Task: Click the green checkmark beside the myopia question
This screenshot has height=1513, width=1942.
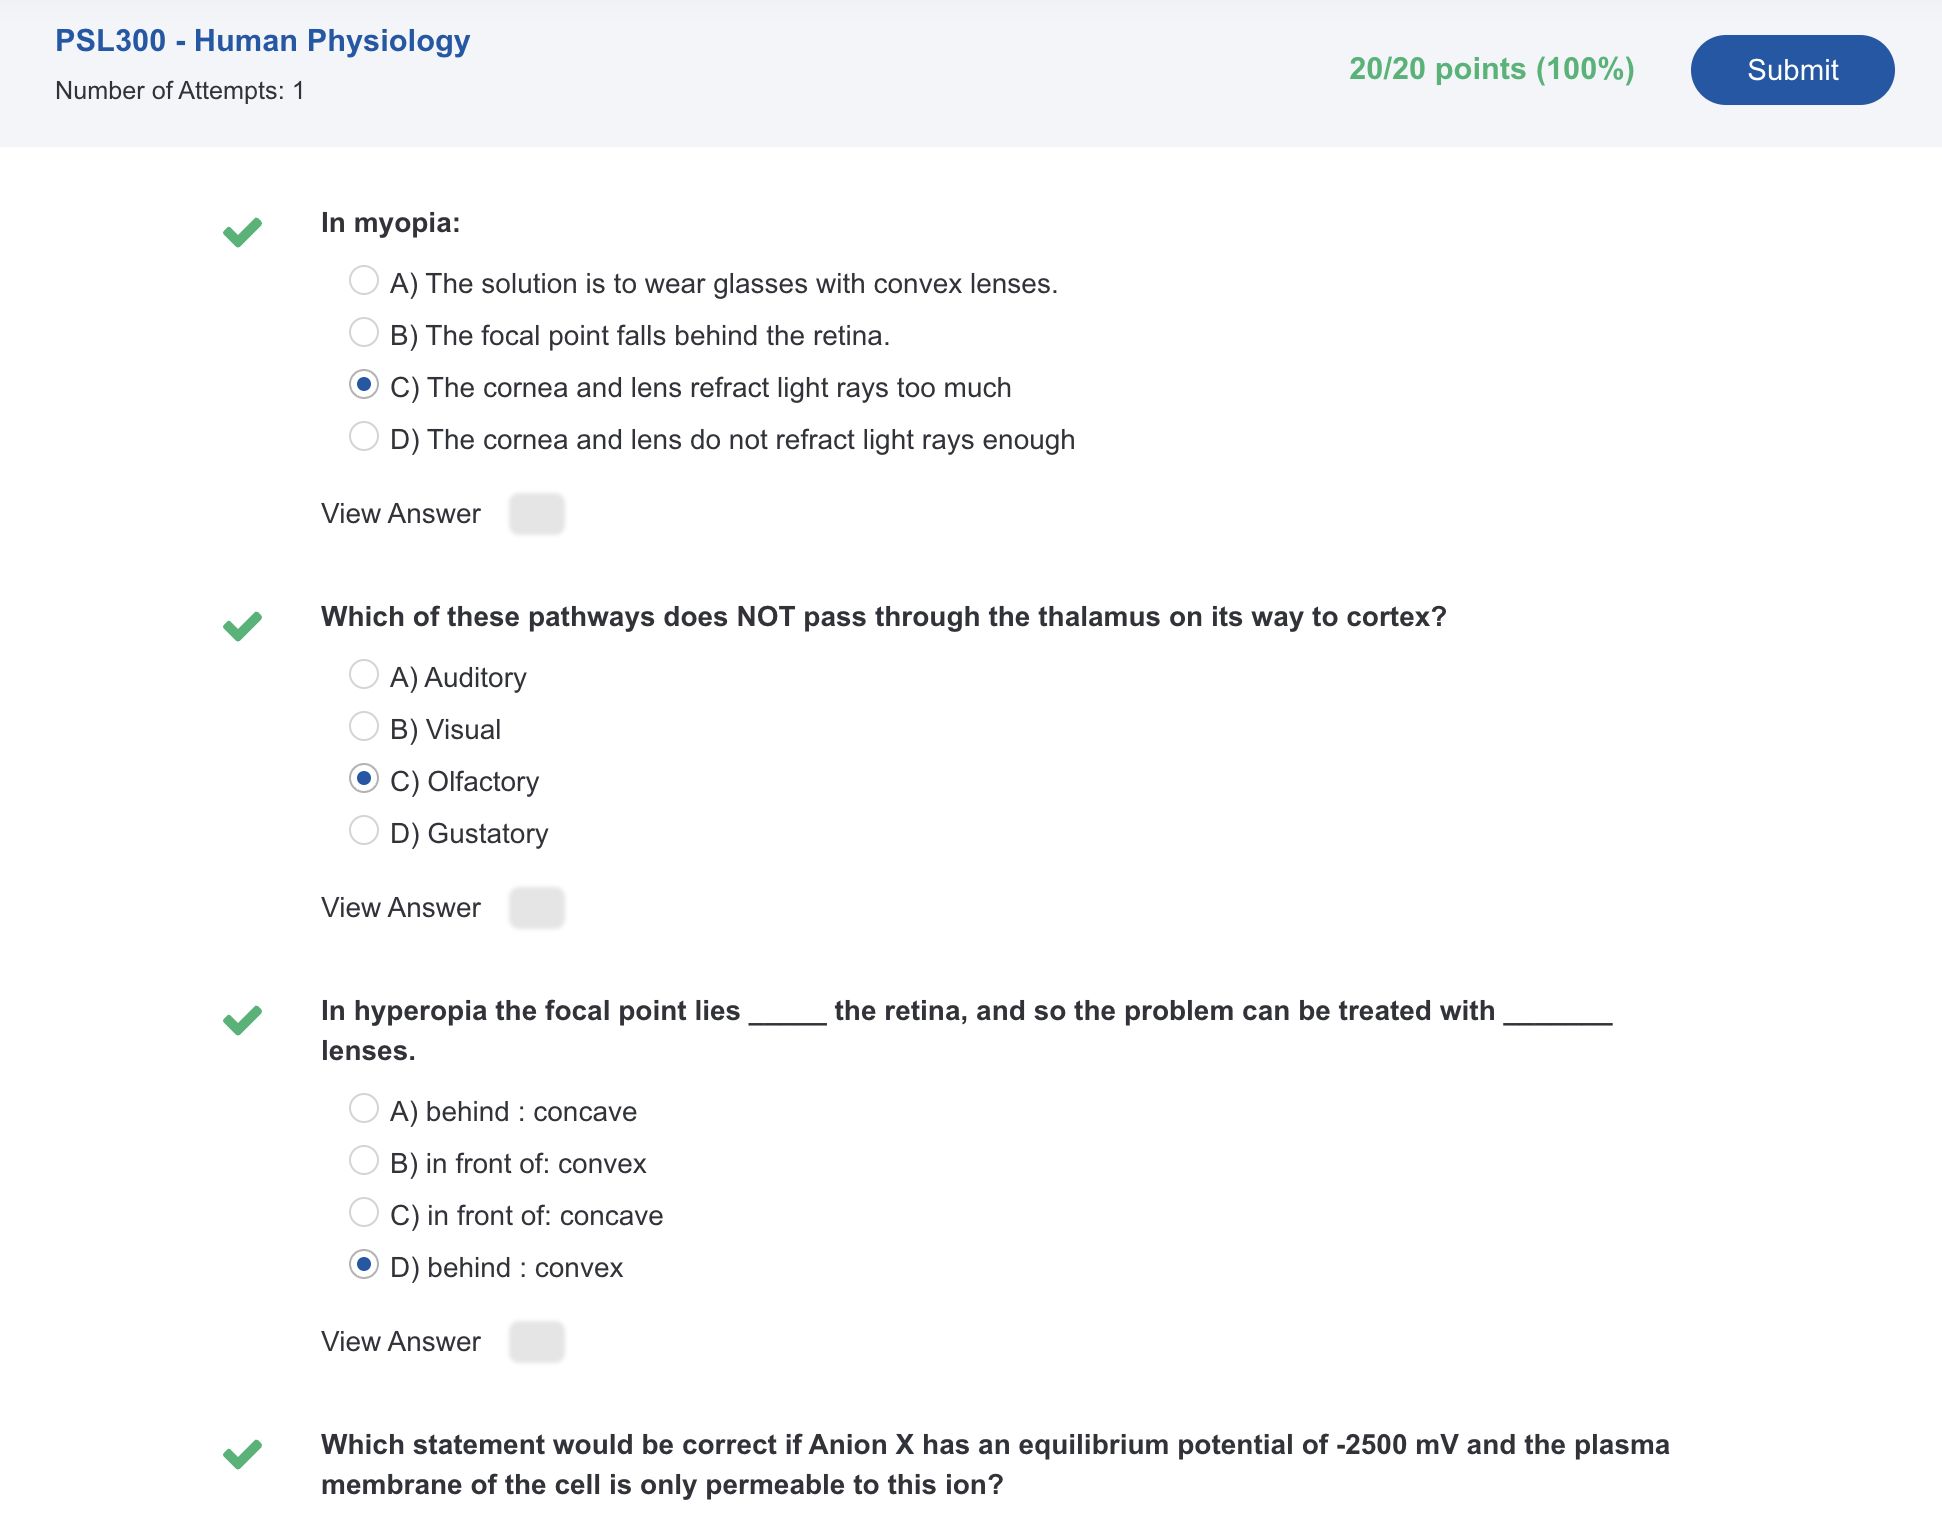Action: click(242, 232)
